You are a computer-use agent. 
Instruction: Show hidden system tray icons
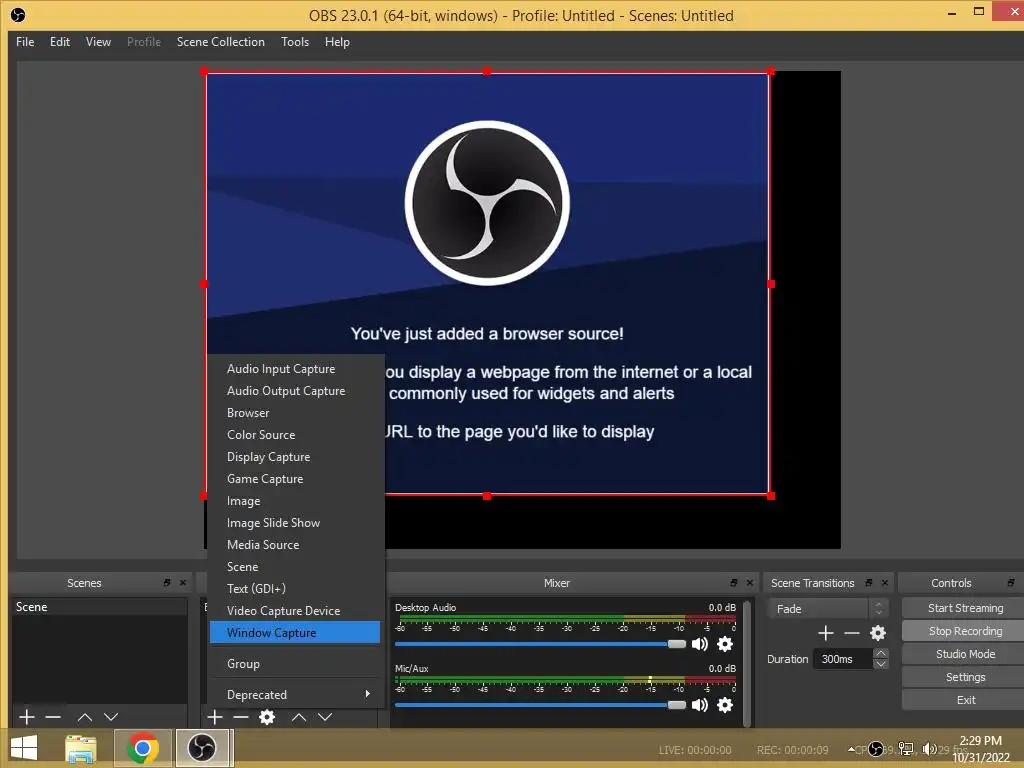point(851,750)
